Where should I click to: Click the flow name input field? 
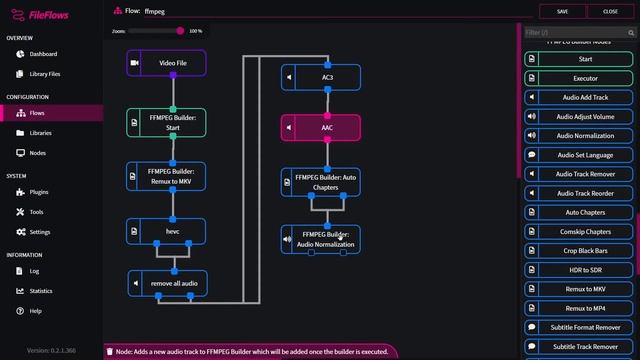click(x=338, y=11)
